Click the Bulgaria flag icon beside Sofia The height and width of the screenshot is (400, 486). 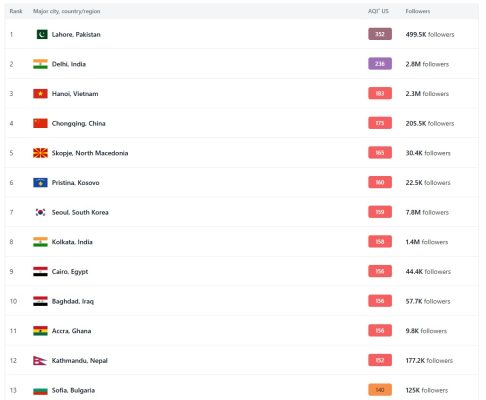click(x=40, y=390)
